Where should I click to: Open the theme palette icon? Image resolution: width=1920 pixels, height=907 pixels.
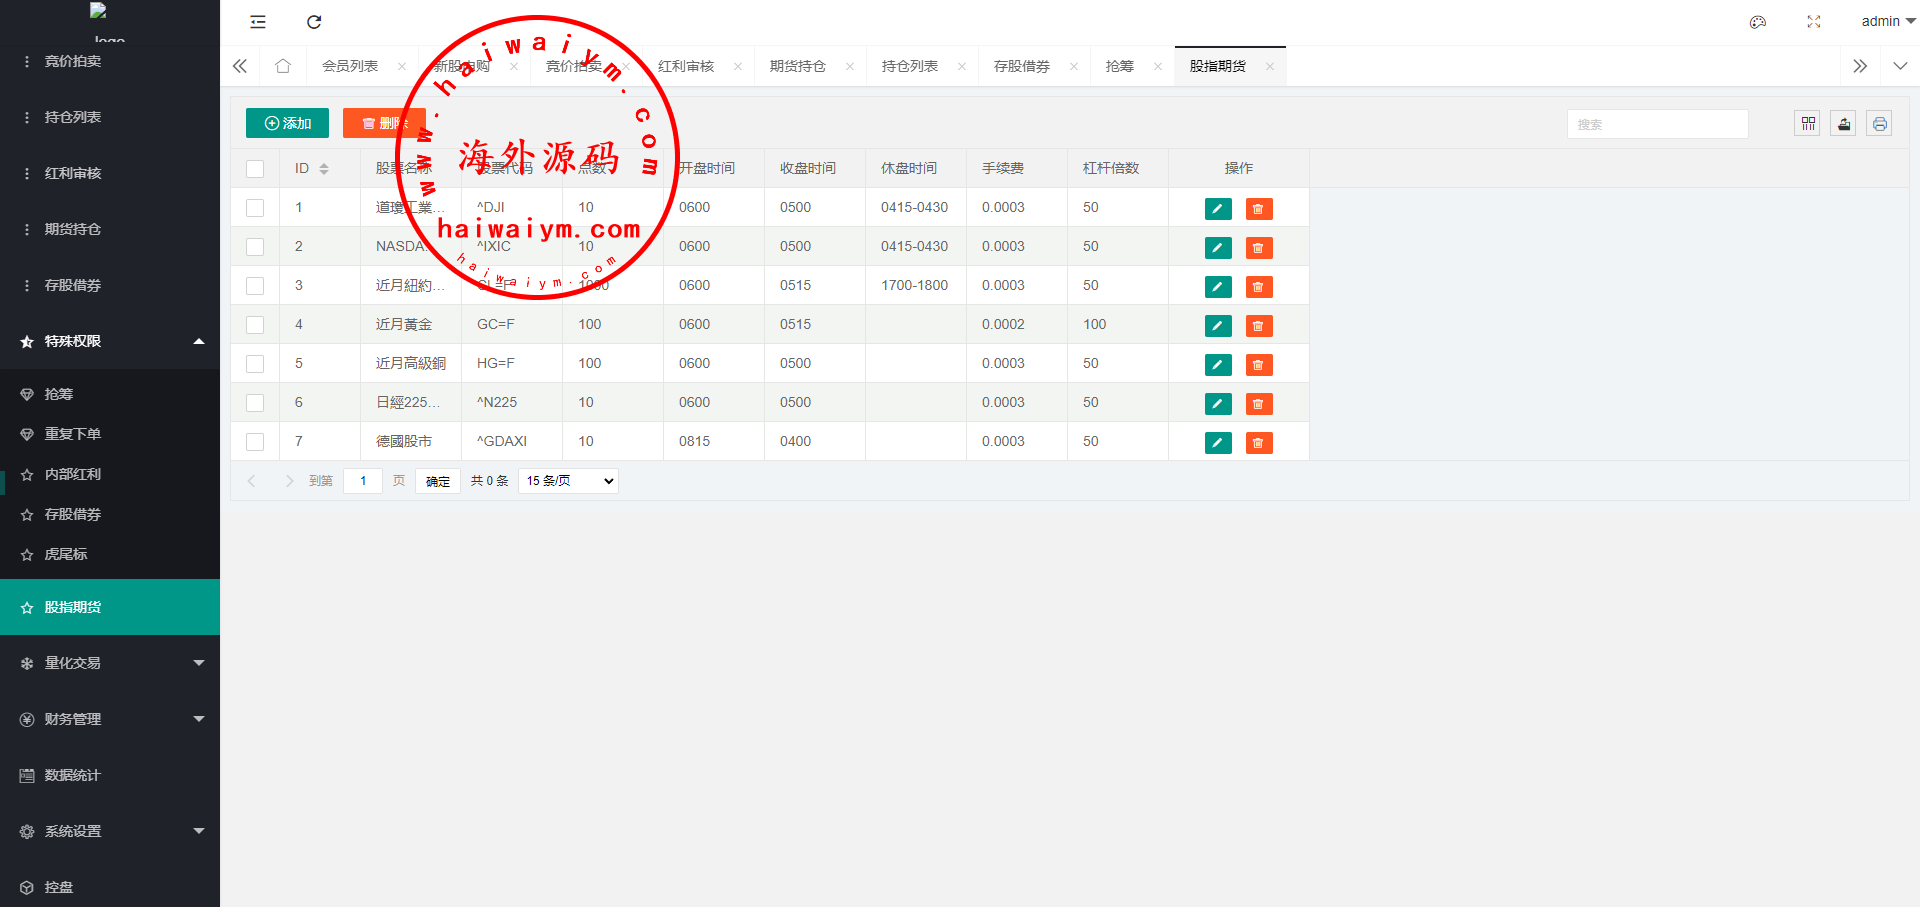tap(1757, 22)
